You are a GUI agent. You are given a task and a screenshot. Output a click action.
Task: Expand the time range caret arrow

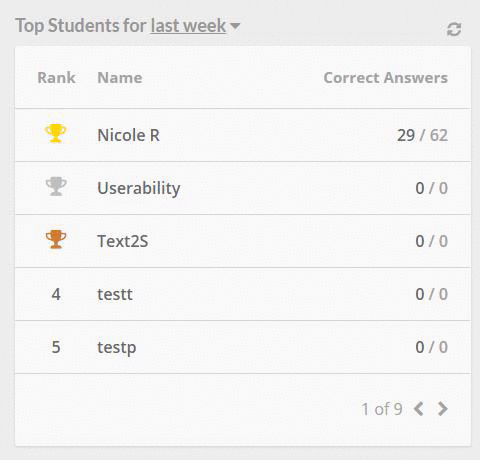tap(235, 26)
